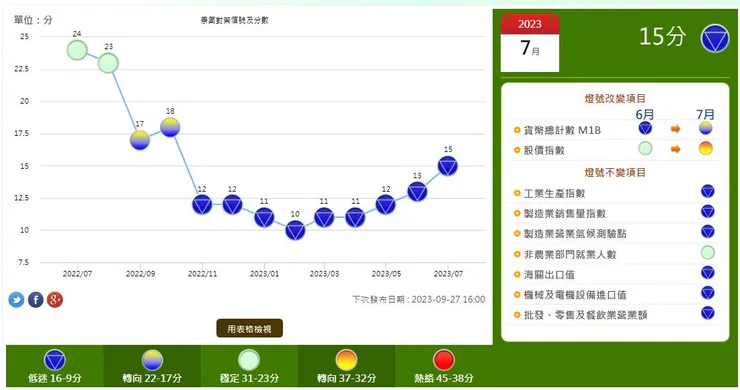Click the data point valued 13
The image size is (740, 390).
(x=417, y=192)
